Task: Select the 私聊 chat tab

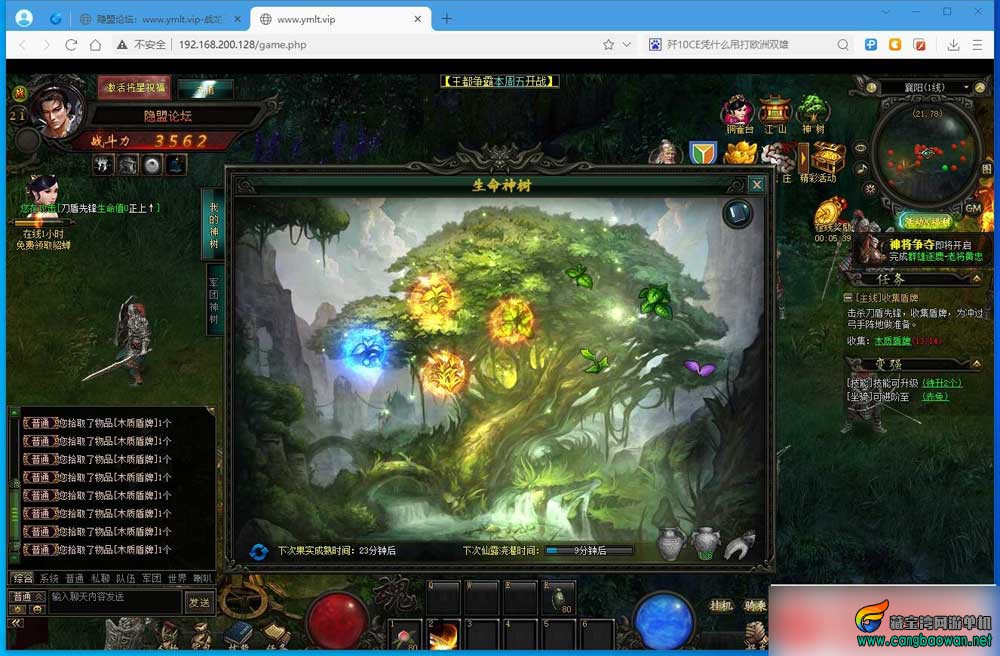Action: coord(100,578)
